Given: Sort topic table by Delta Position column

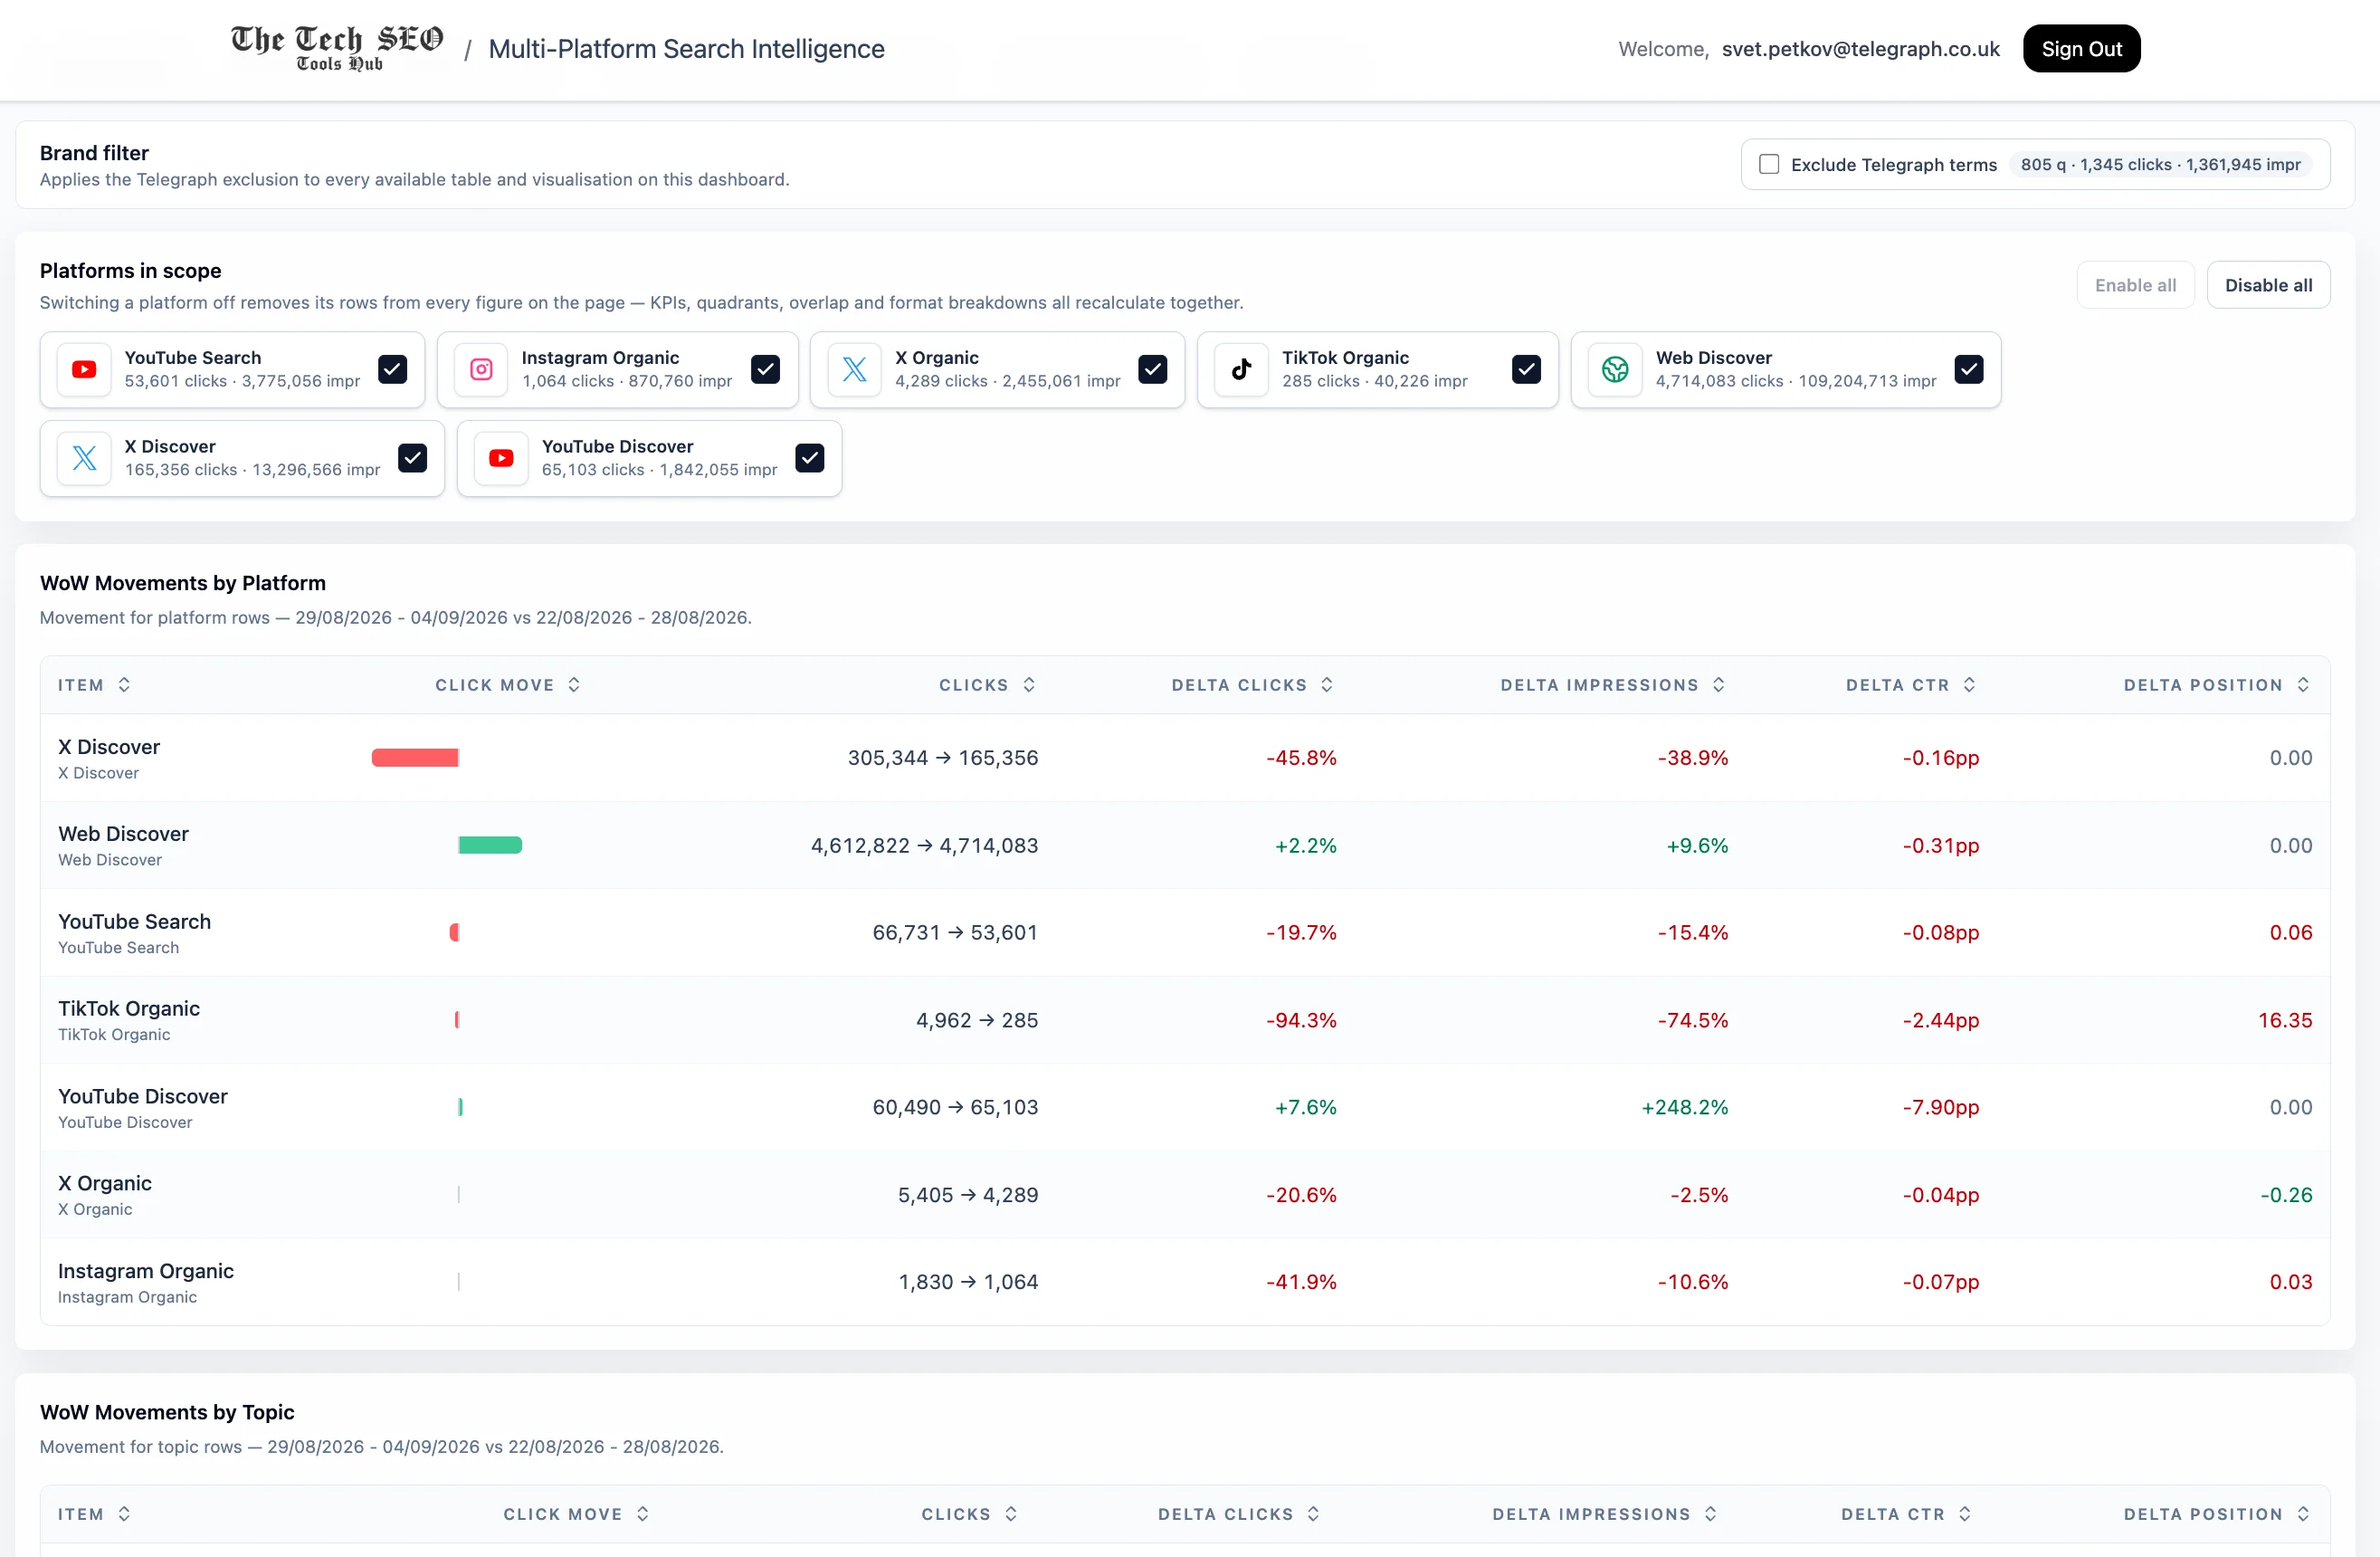Looking at the screenshot, I should tap(2217, 1514).
